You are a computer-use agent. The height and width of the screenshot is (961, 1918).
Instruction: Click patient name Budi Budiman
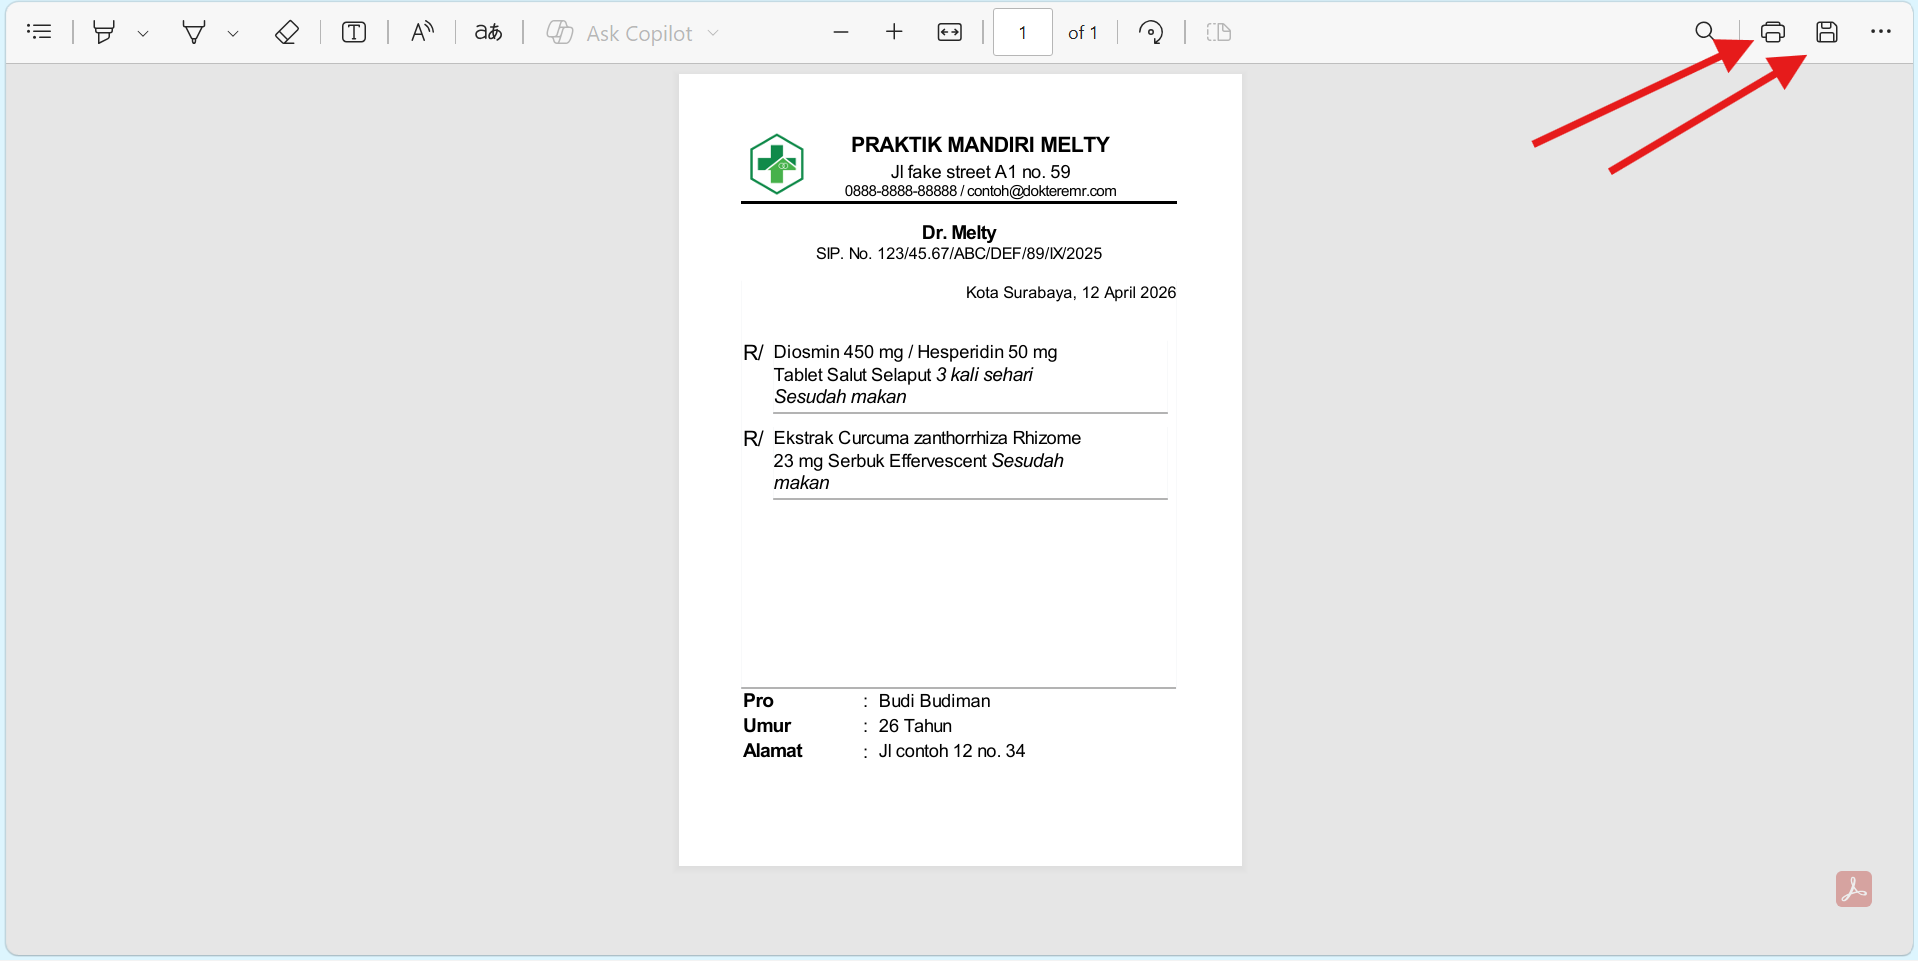click(x=934, y=701)
